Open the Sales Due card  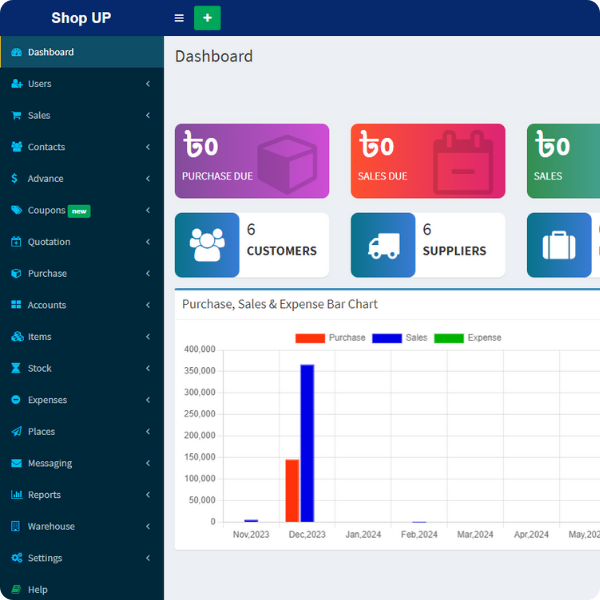[x=427, y=161]
